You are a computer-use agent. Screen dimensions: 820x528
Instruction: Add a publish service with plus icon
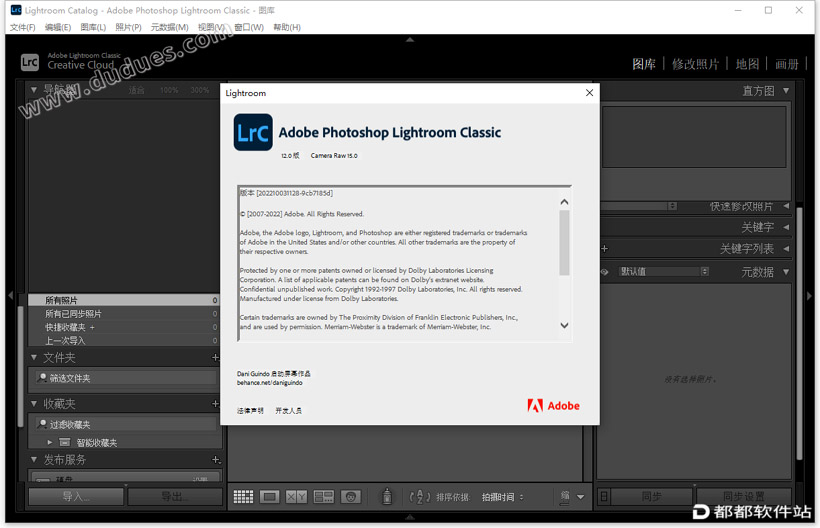215,460
